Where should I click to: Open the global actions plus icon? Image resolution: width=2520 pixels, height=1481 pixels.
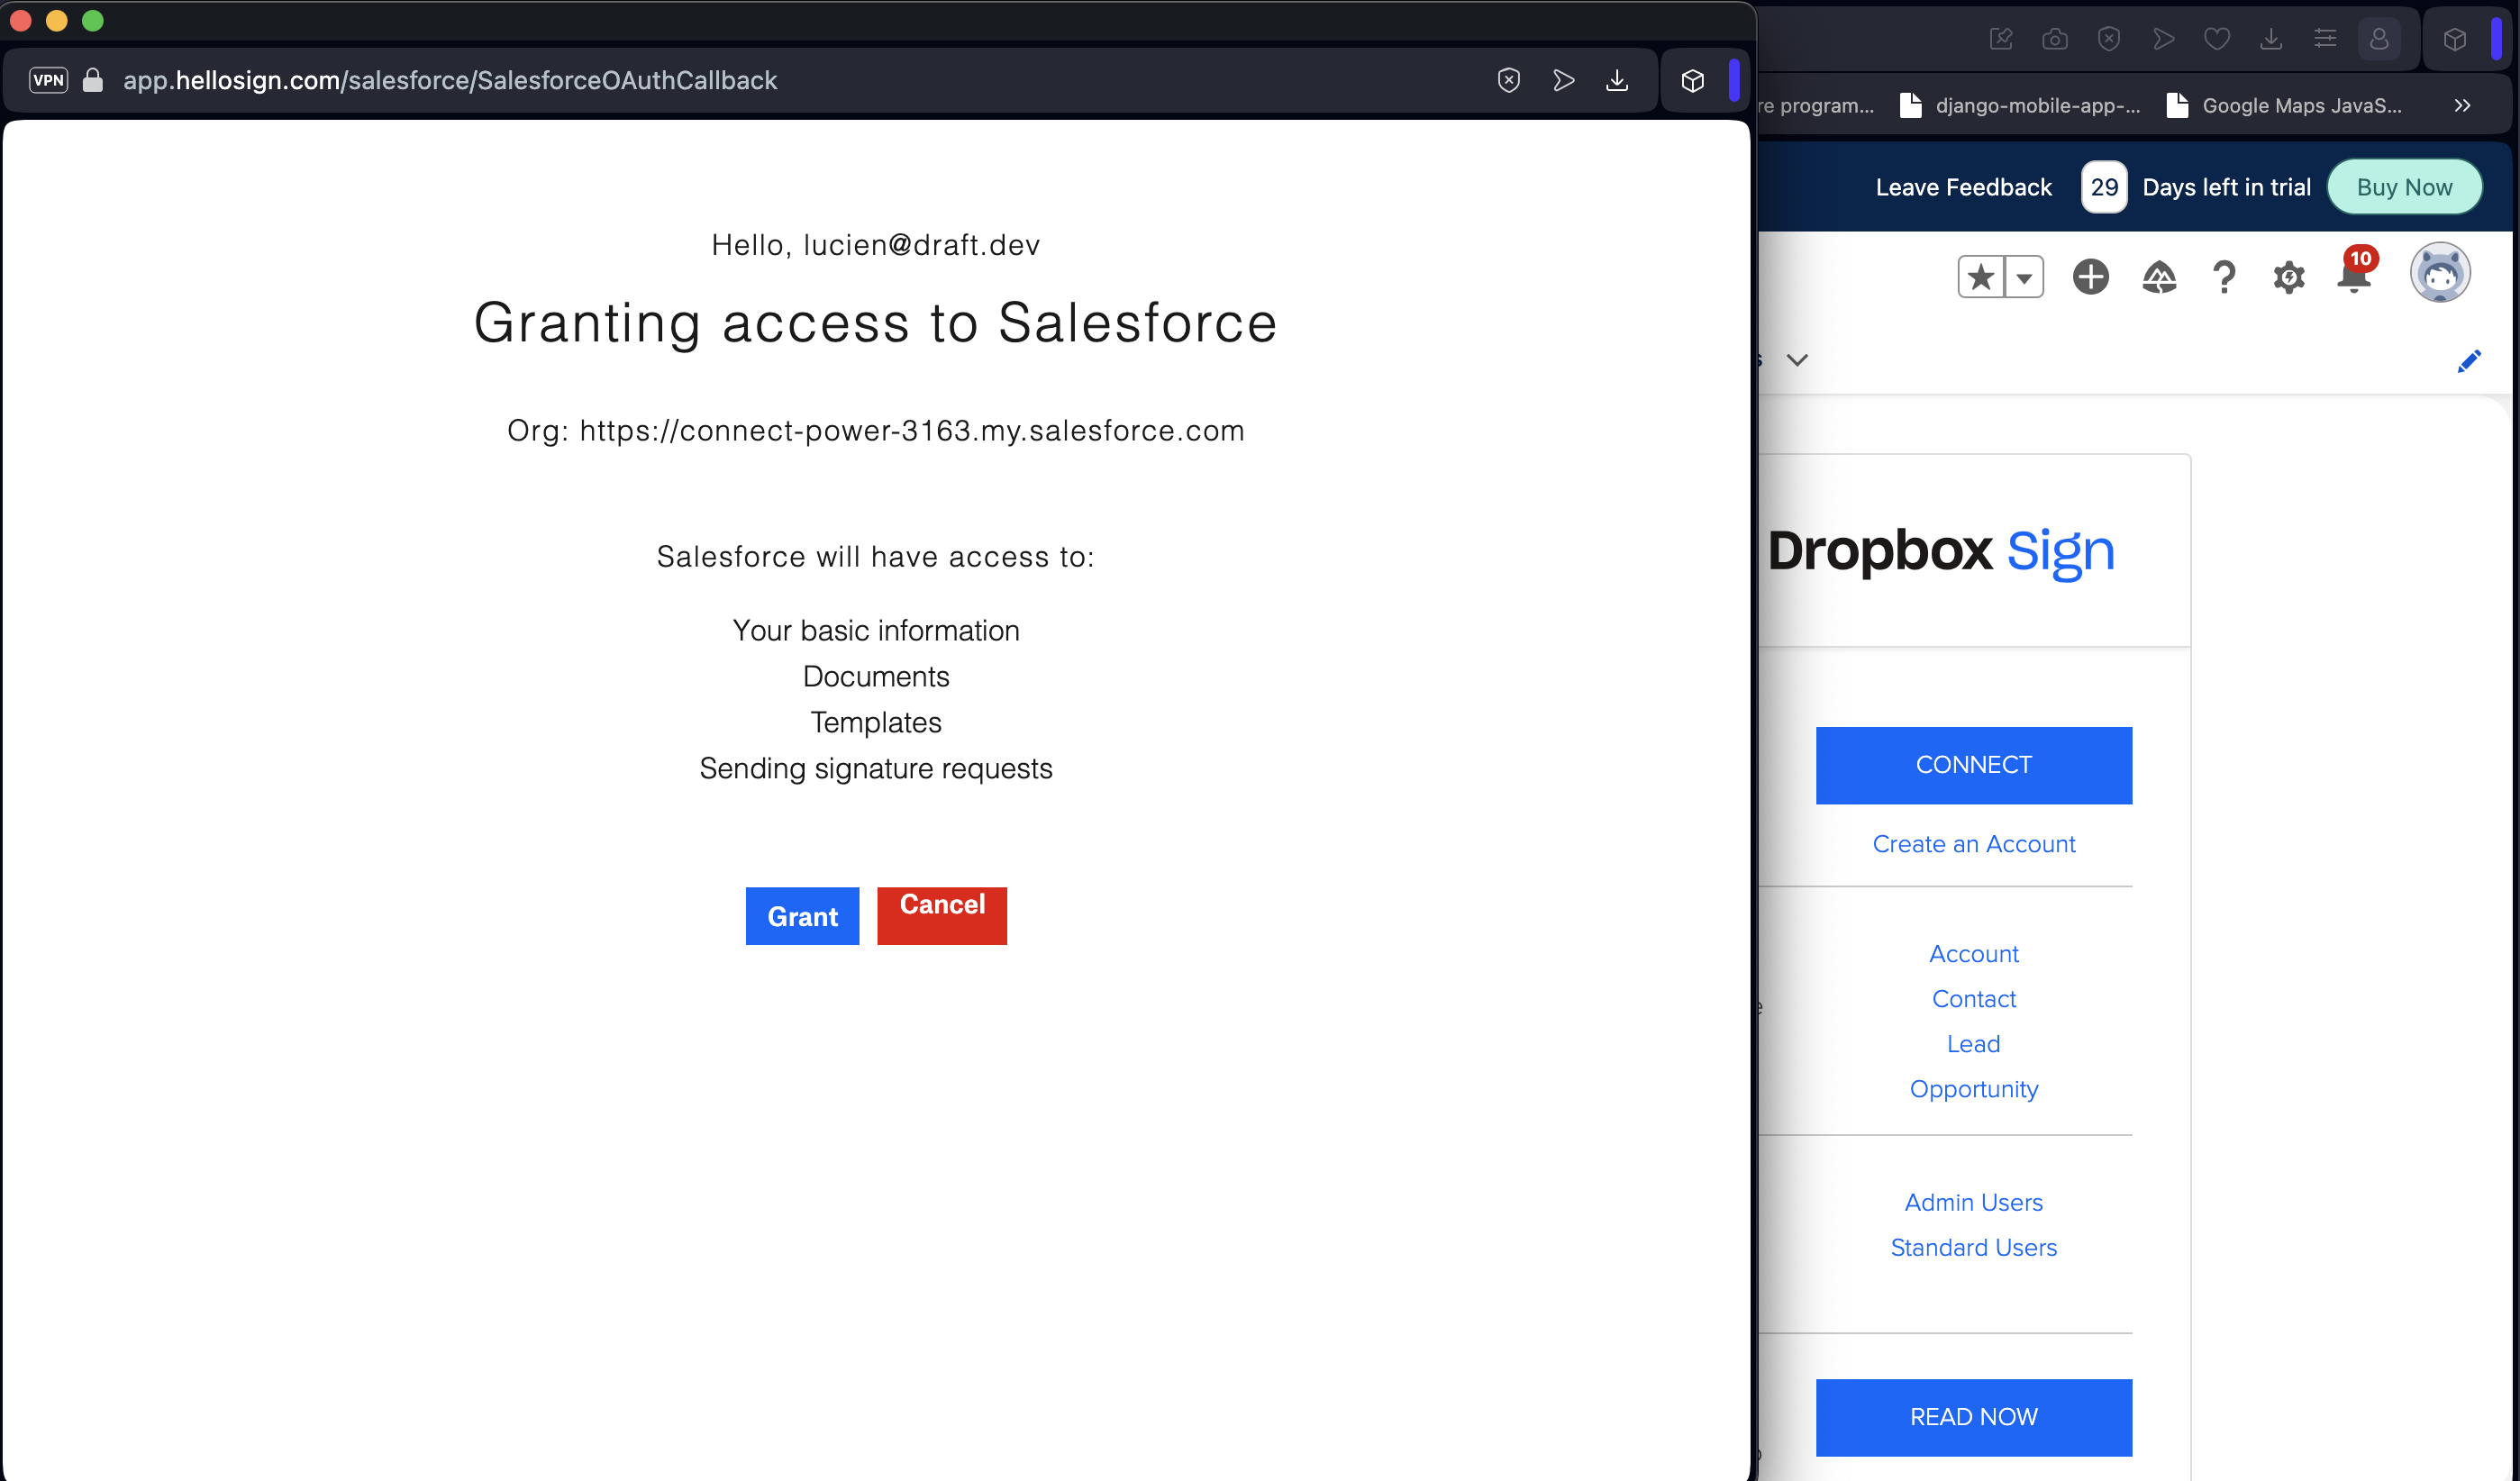pyautogui.click(x=2090, y=276)
